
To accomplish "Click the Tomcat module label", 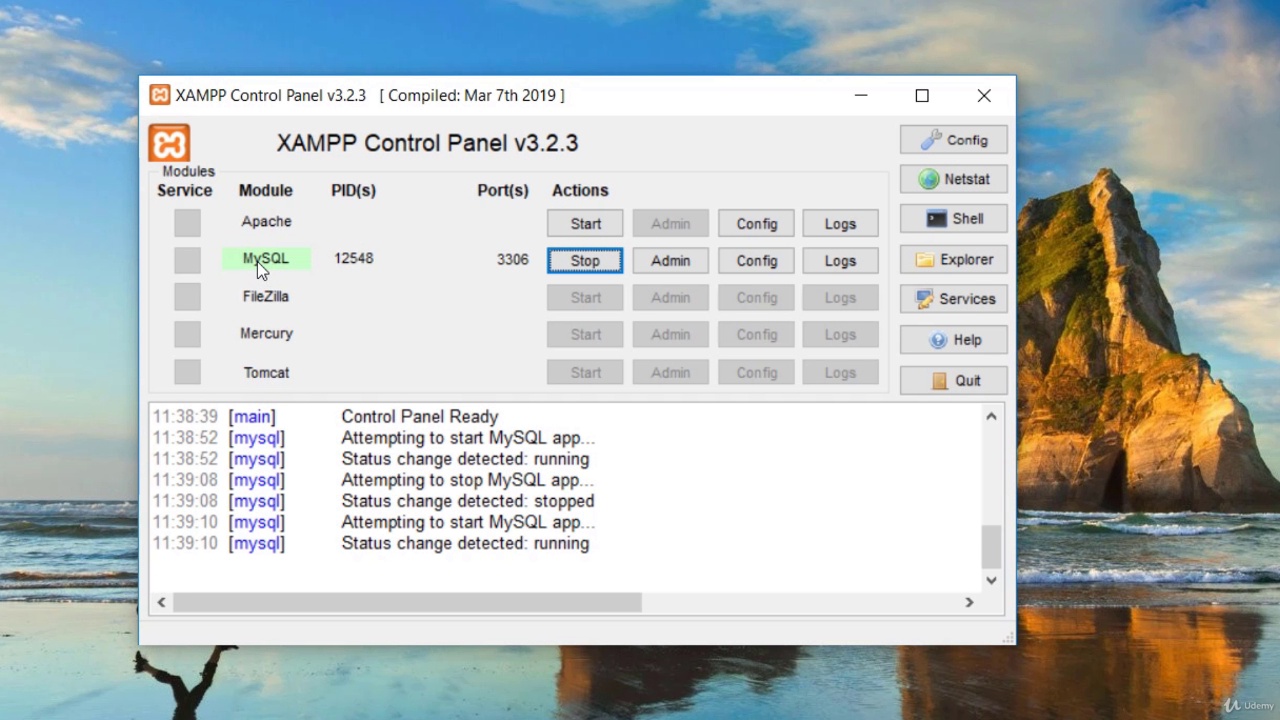I will coord(266,372).
